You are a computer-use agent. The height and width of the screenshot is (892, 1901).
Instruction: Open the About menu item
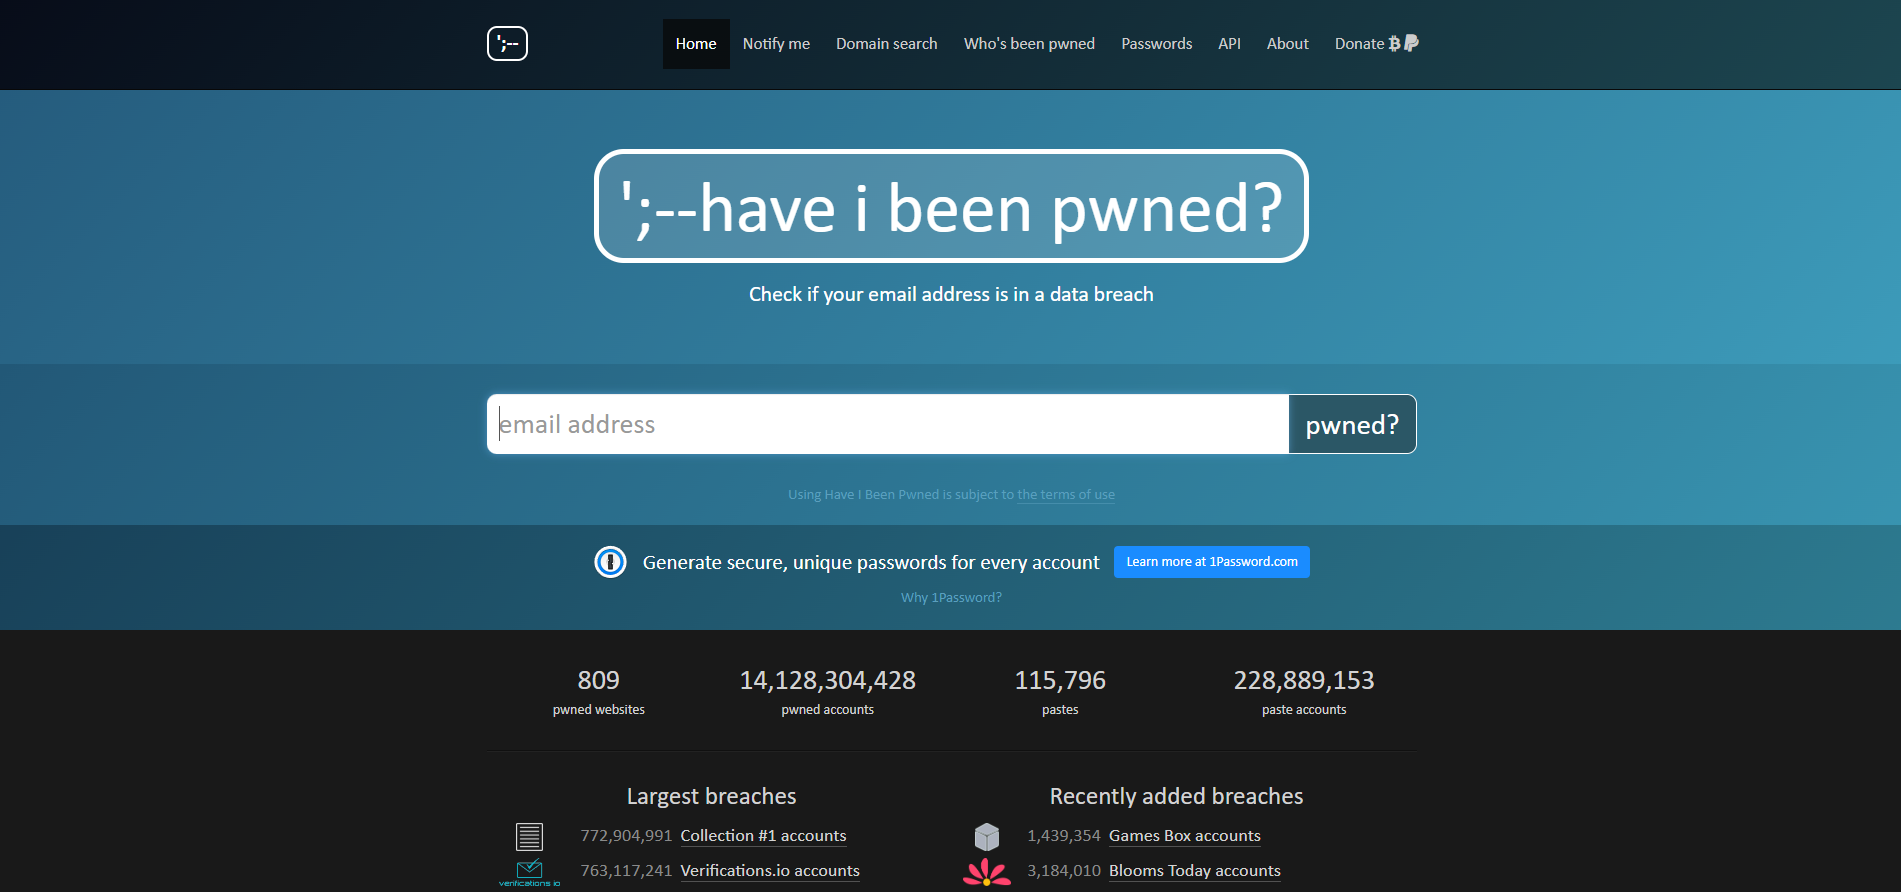[1287, 44]
